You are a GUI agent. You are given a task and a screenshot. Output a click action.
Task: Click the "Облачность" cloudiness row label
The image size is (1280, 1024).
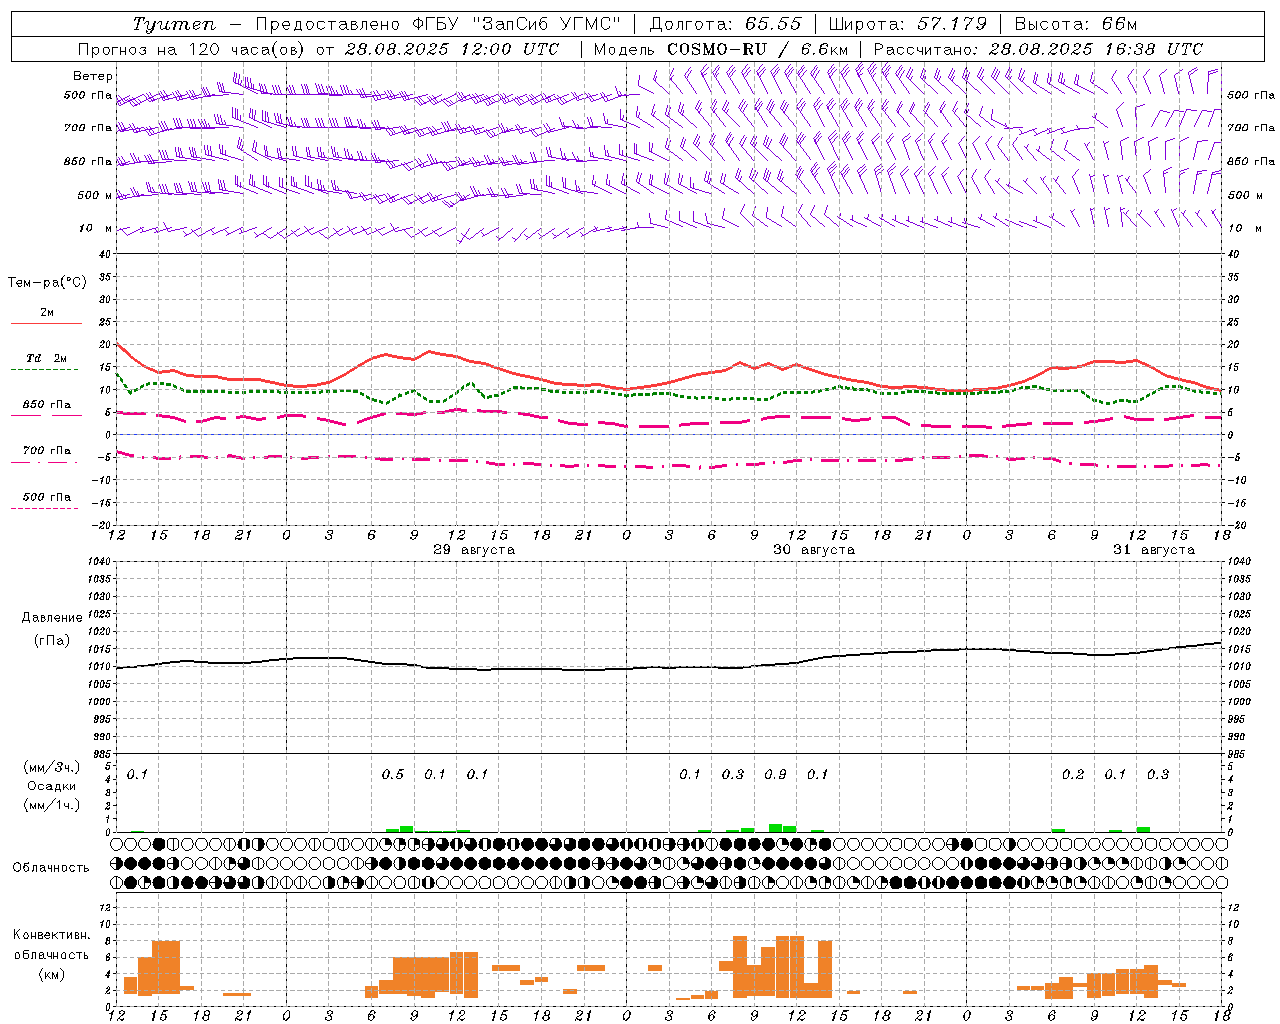click(x=51, y=868)
